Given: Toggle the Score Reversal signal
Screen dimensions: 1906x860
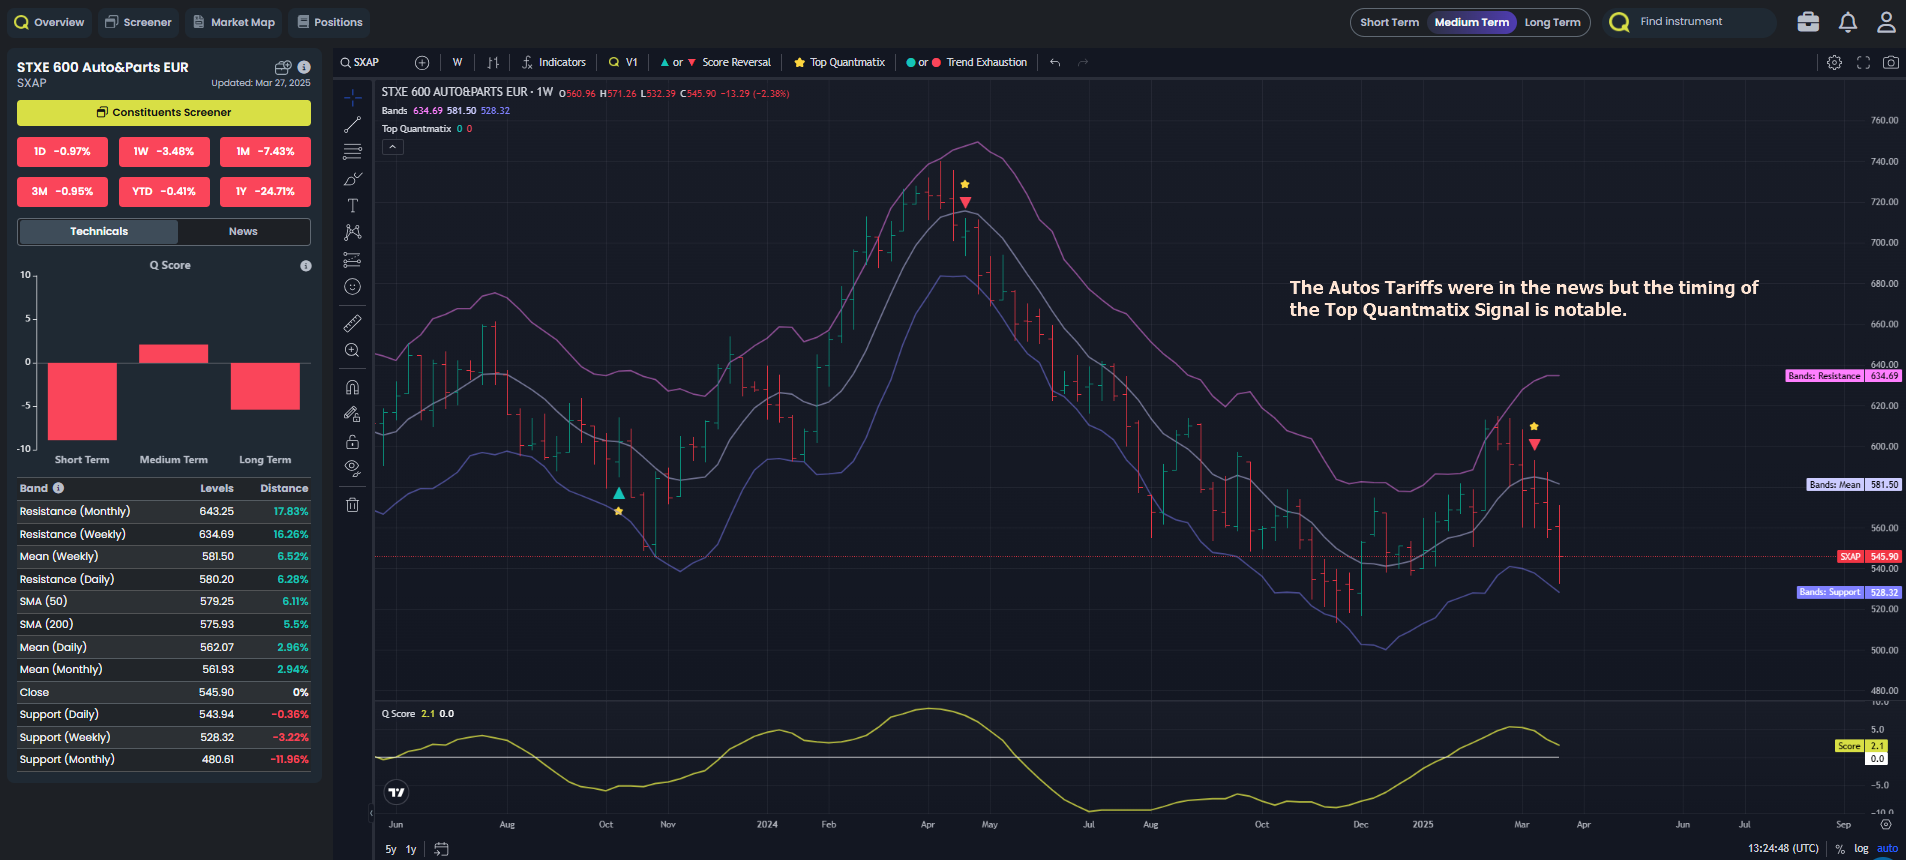Looking at the screenshot, I should (x=715, y=62).
